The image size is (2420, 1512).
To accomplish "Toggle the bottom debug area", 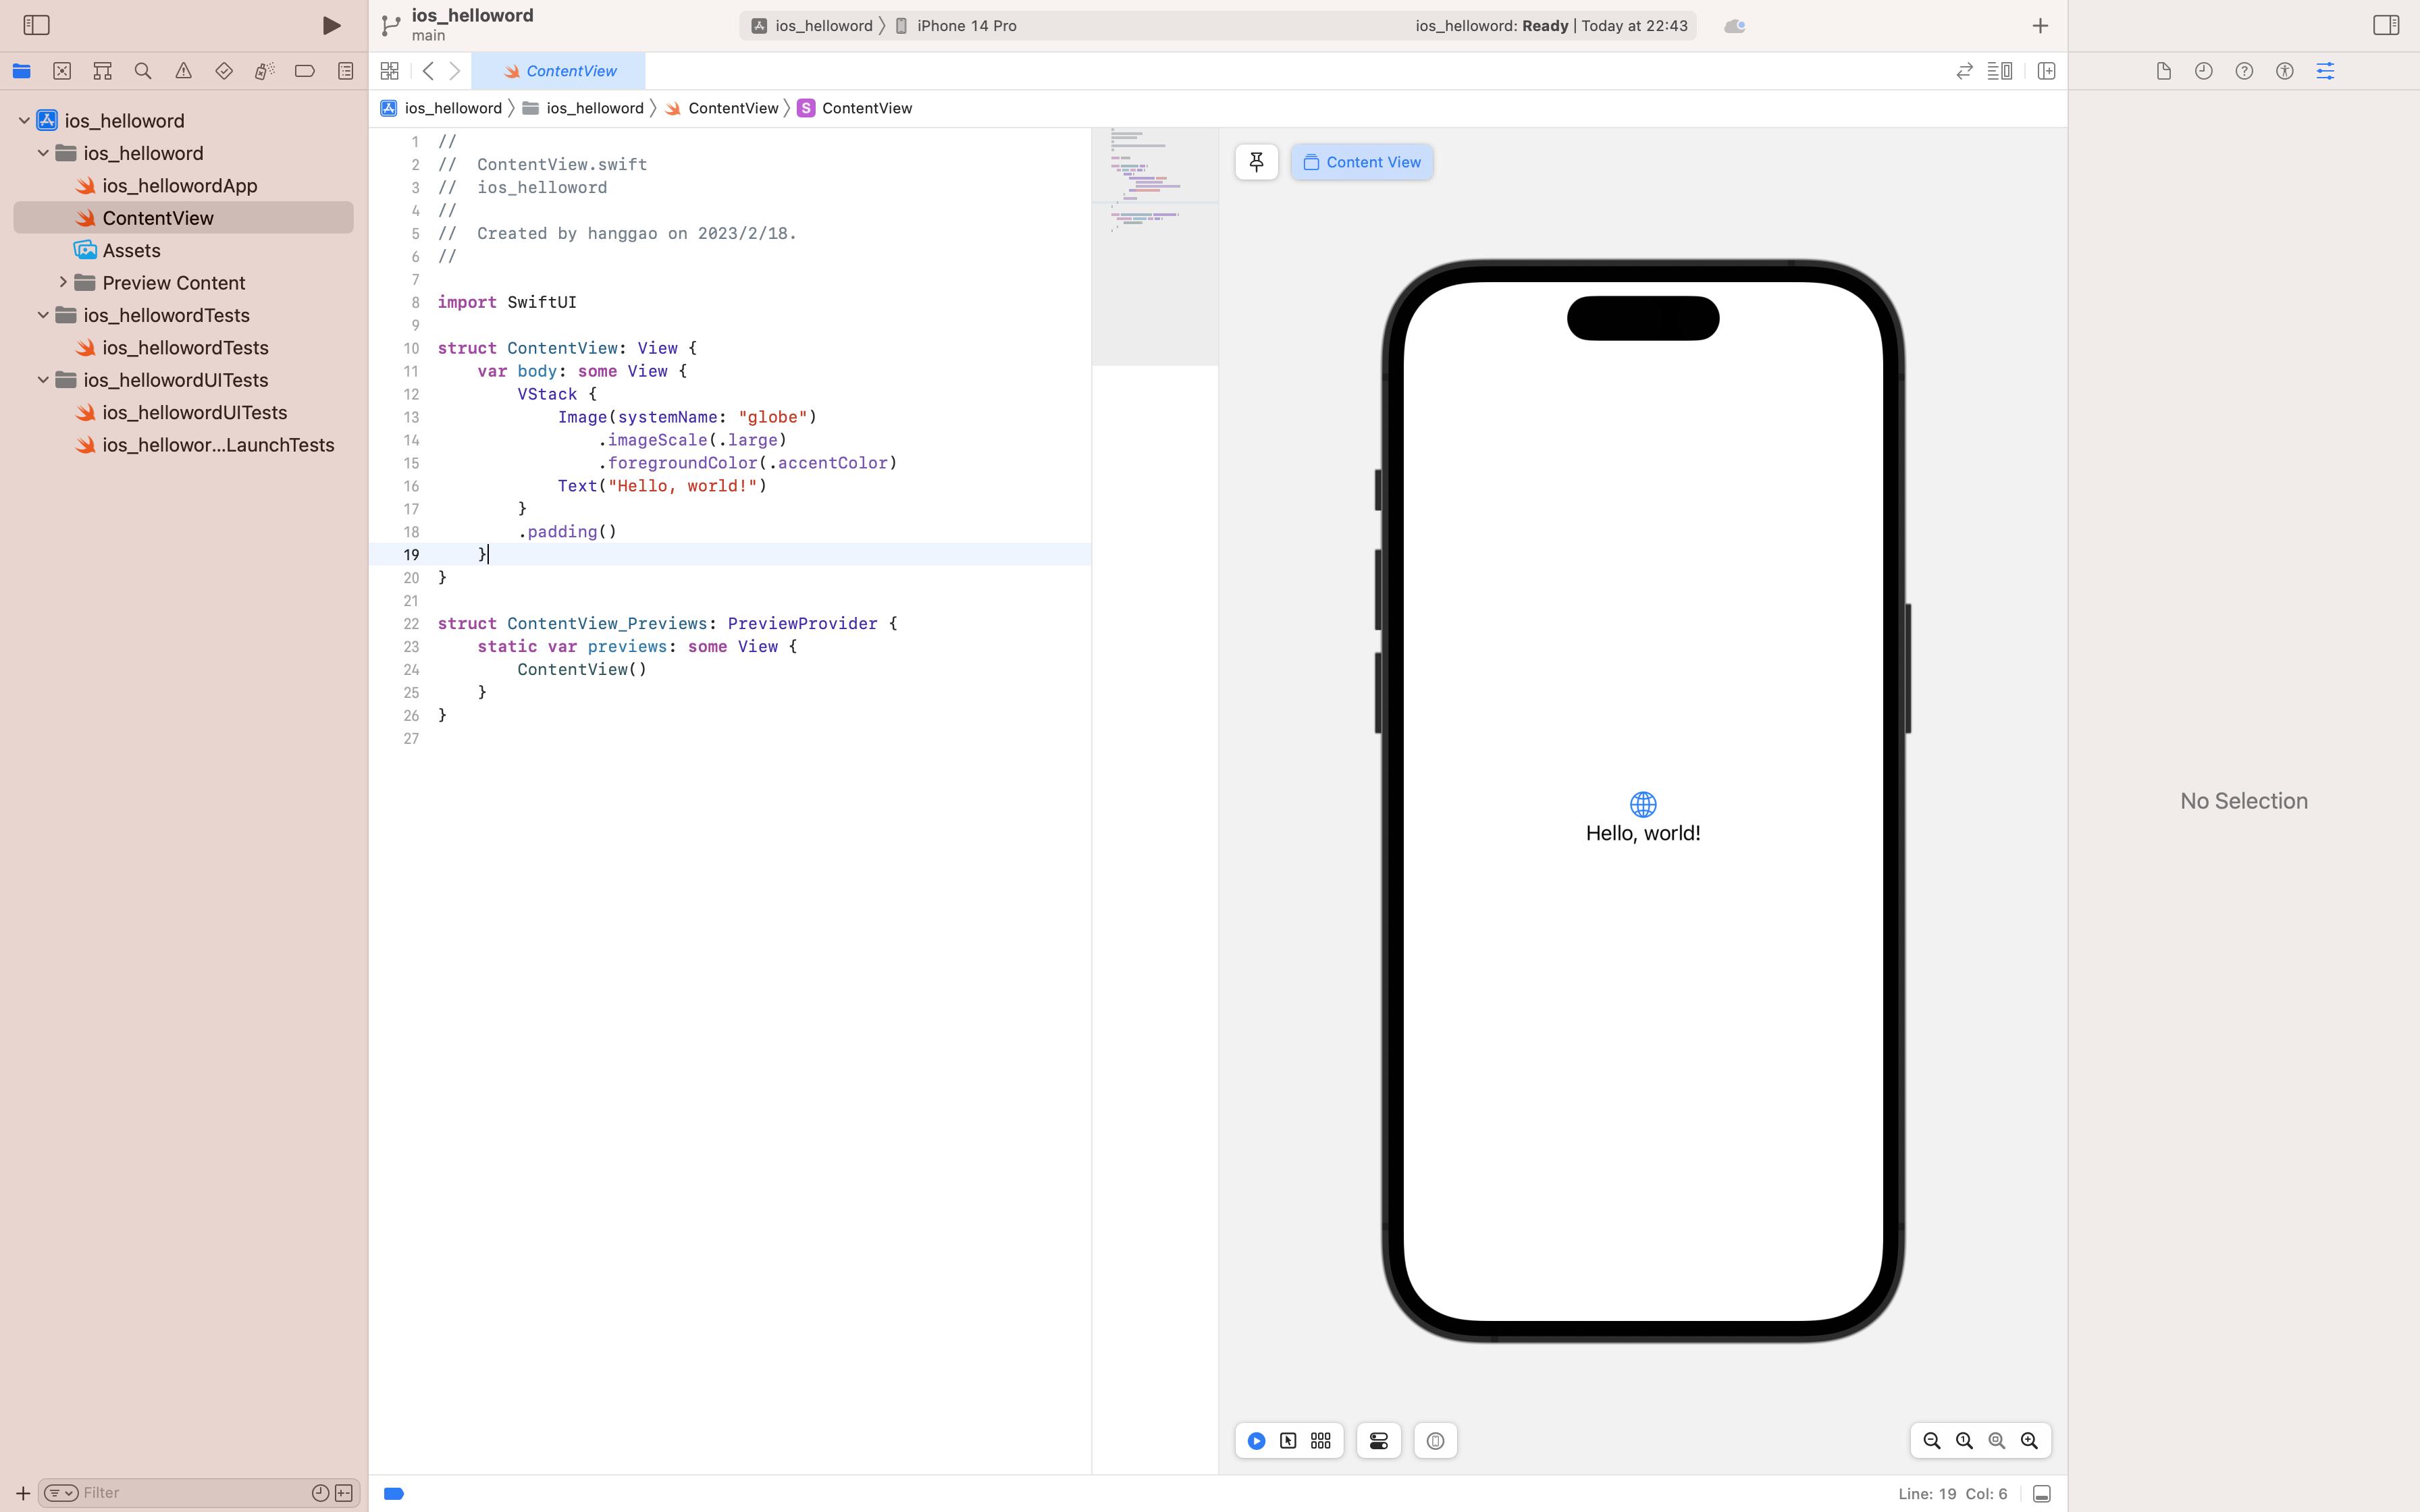I will 2042,1494.
